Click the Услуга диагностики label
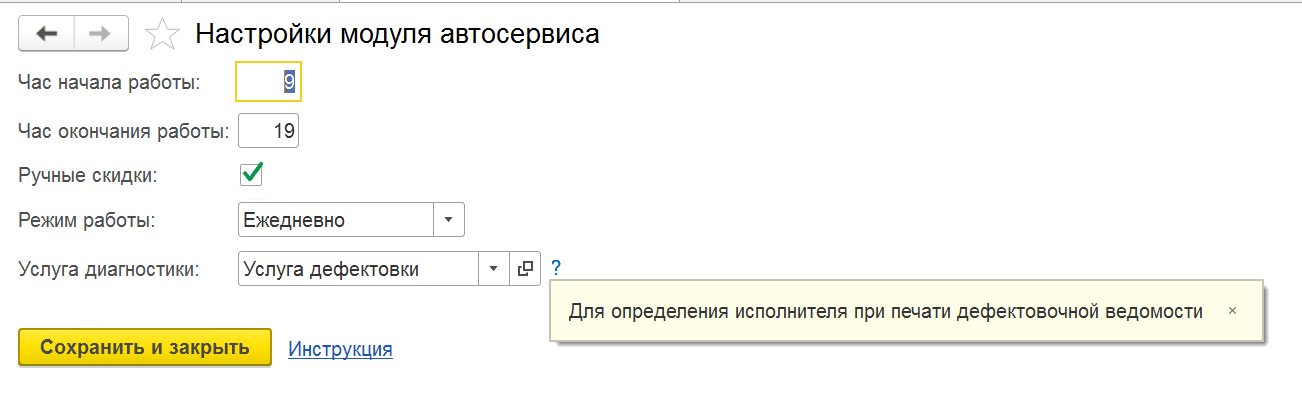The height and width of the screenshot is (408, 1302). click(109, 269)
